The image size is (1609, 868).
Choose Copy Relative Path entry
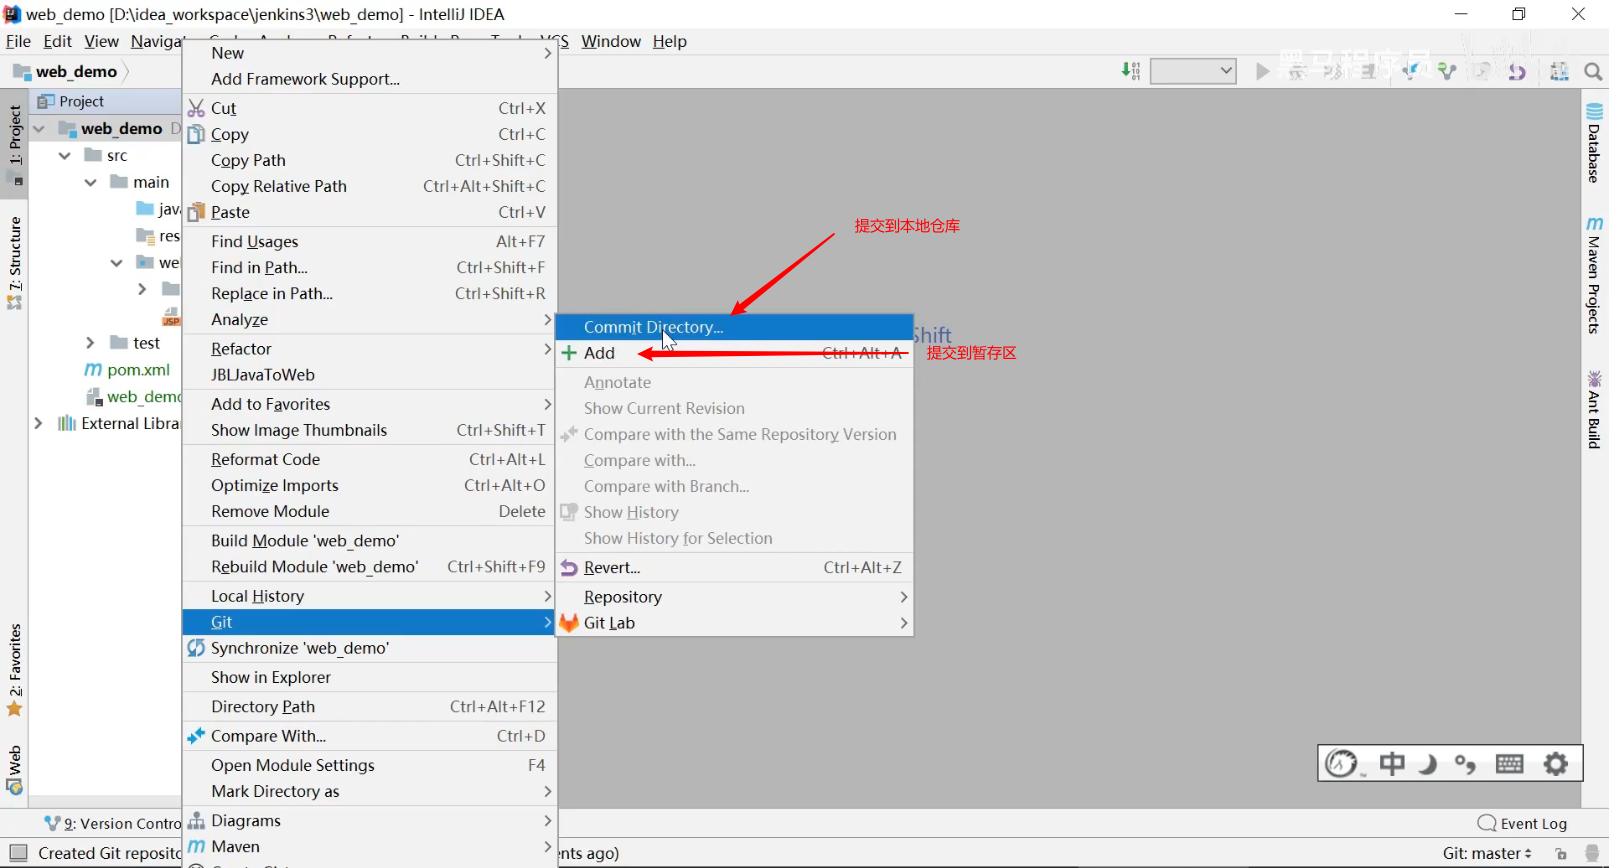tap(369, 186)
